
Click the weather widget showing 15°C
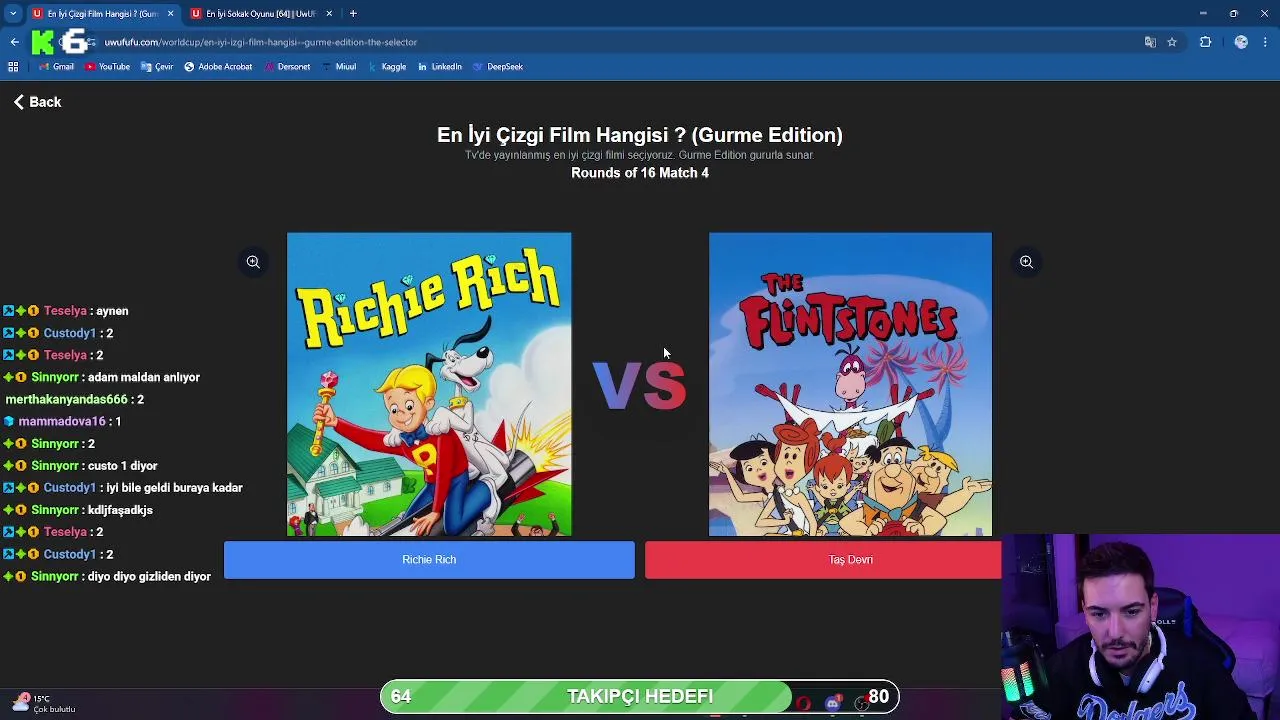[x=44, y=704]
